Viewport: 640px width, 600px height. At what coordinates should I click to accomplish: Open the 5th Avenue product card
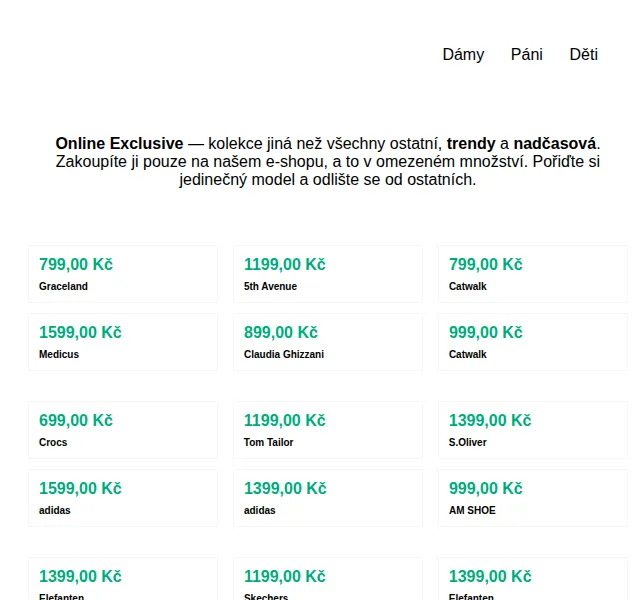click(x=328, y=274)
